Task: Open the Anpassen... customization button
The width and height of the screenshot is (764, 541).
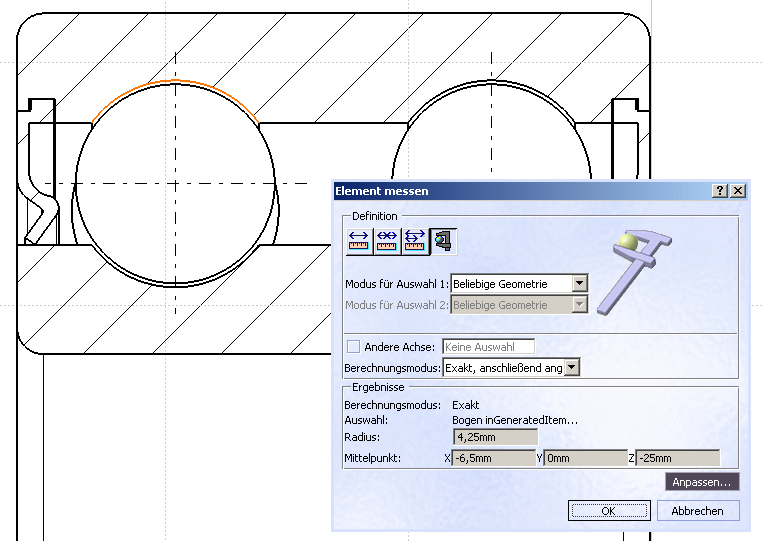Action: coord(702,482)
